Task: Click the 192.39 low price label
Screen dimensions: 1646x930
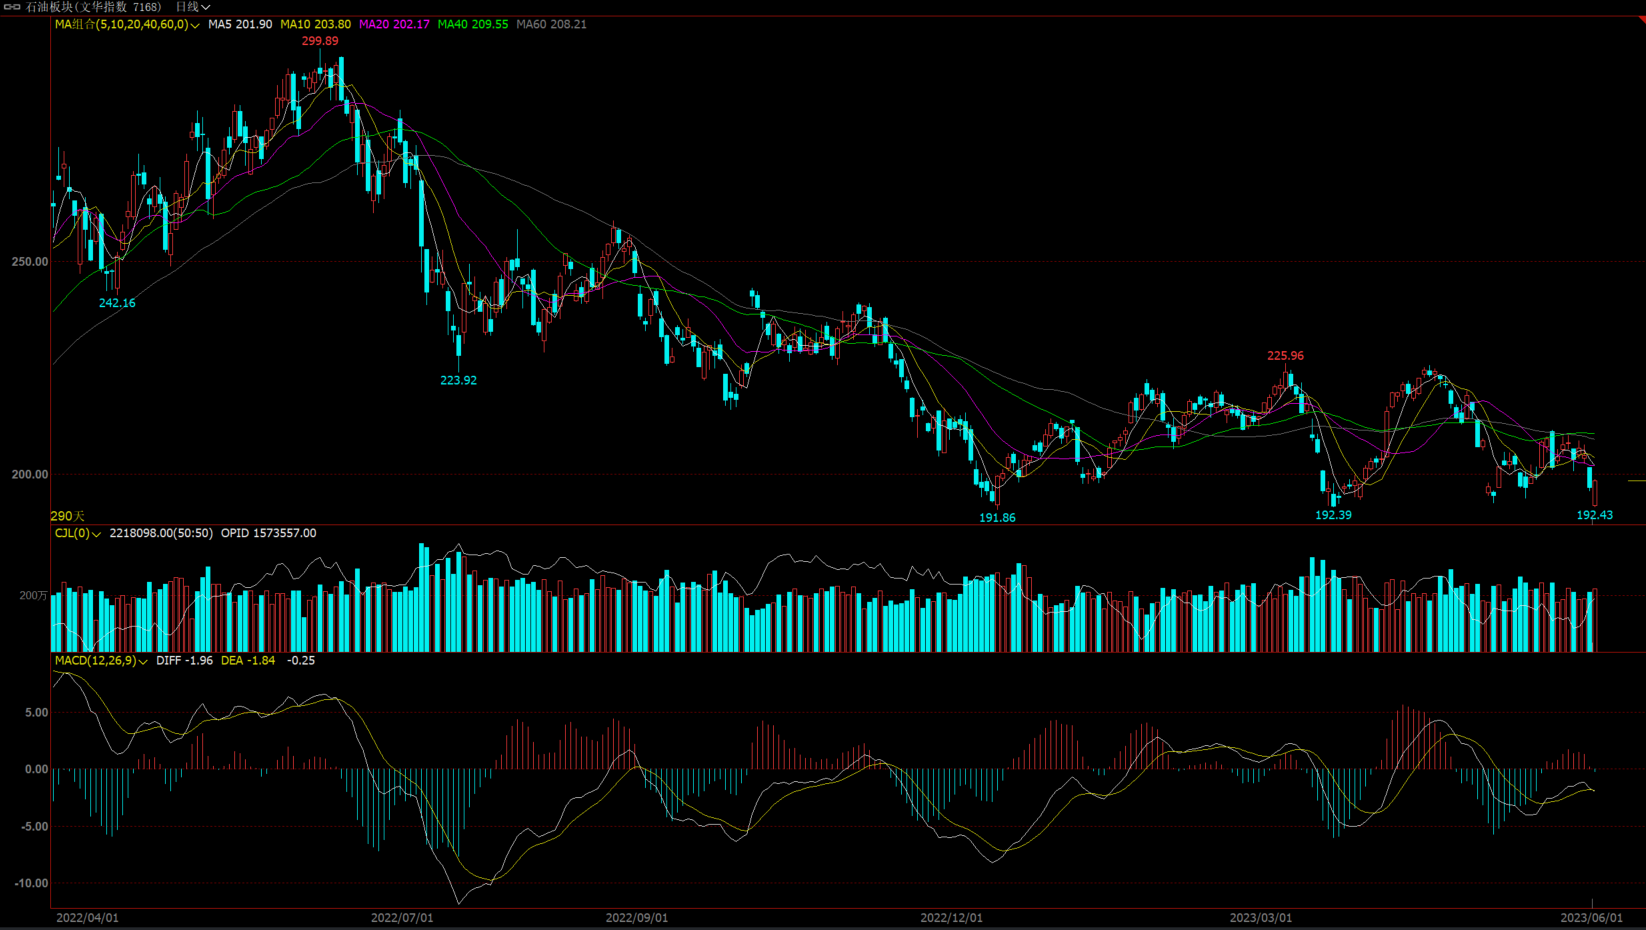Action: 1333,515
